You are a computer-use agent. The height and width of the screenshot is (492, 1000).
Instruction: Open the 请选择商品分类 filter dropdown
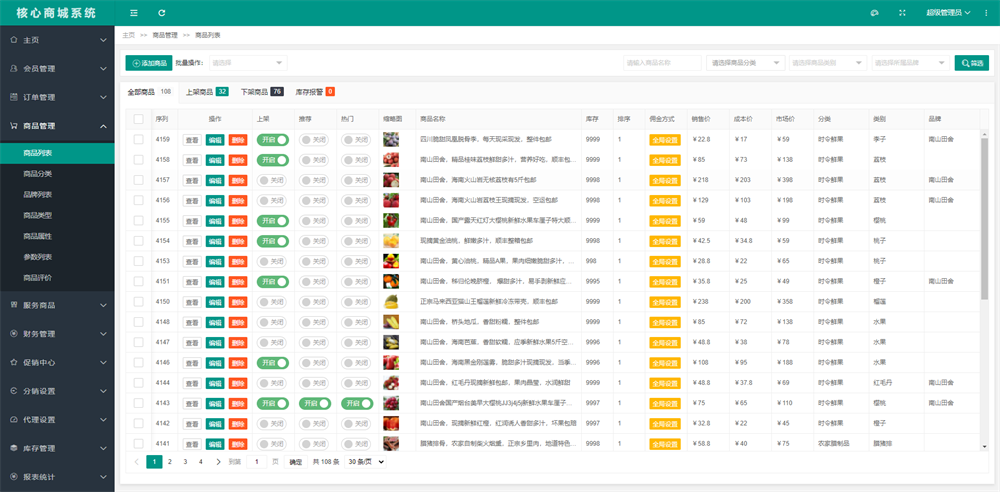744,63
